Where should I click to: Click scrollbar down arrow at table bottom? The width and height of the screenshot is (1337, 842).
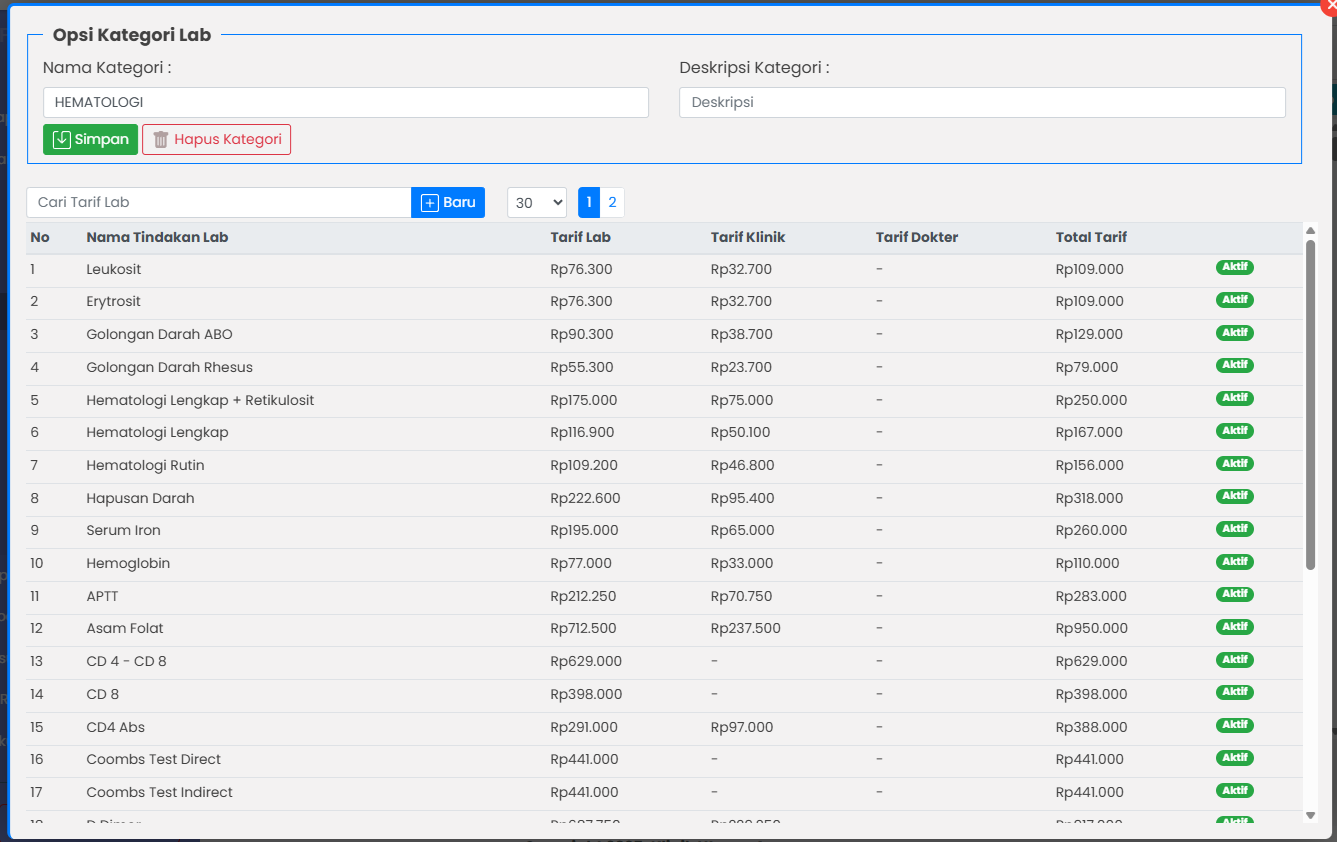[1310, 815]
